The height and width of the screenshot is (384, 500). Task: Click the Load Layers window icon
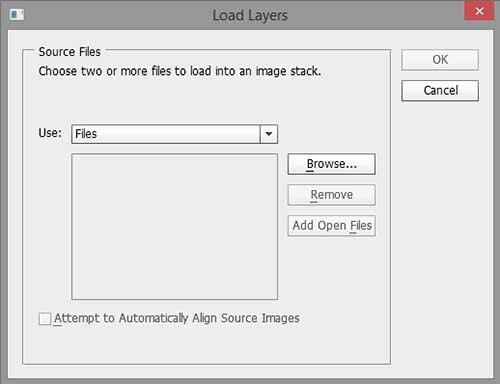(17, 15)
